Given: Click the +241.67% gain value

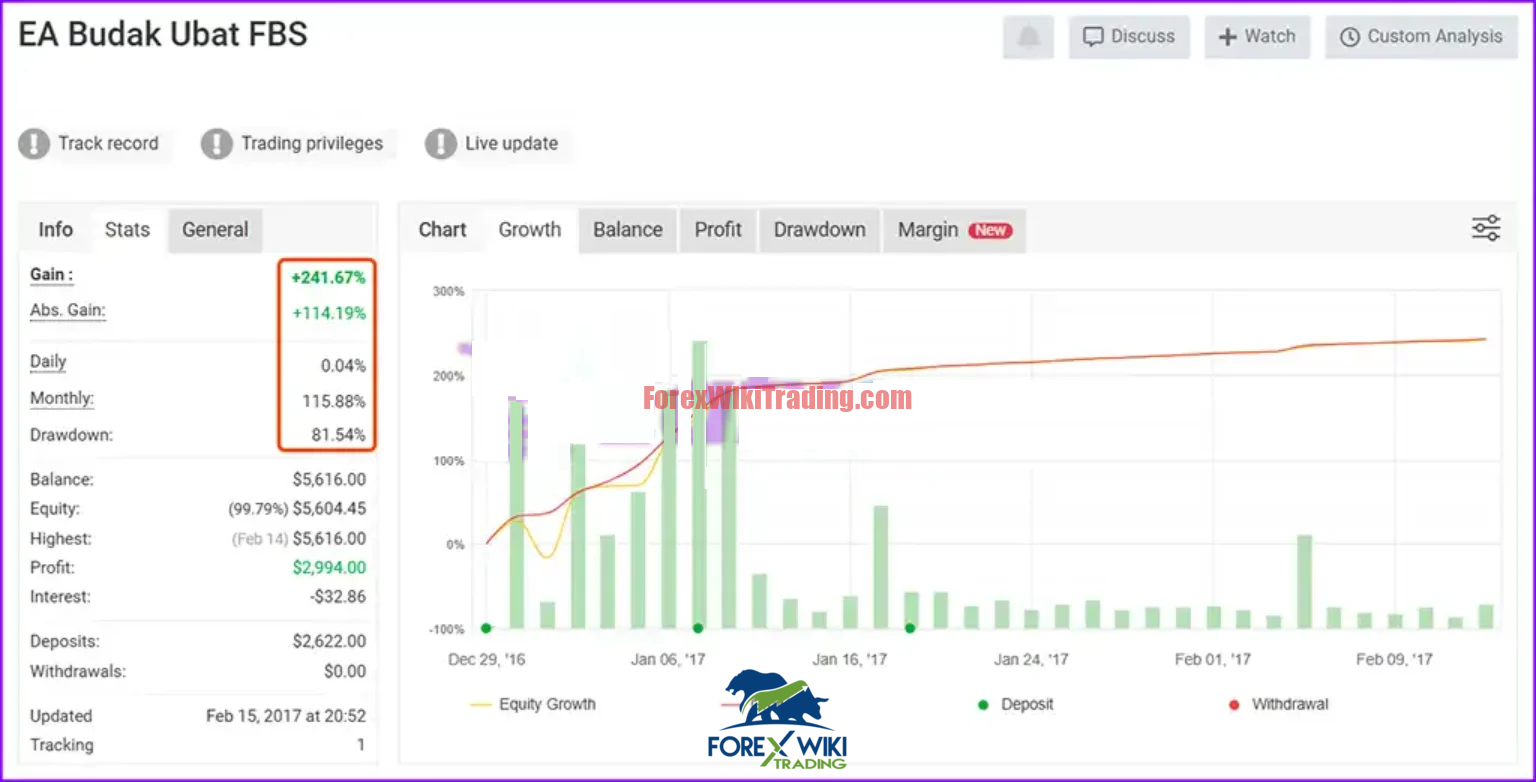Looking at the screenshot, I should [x=328, y=277].
